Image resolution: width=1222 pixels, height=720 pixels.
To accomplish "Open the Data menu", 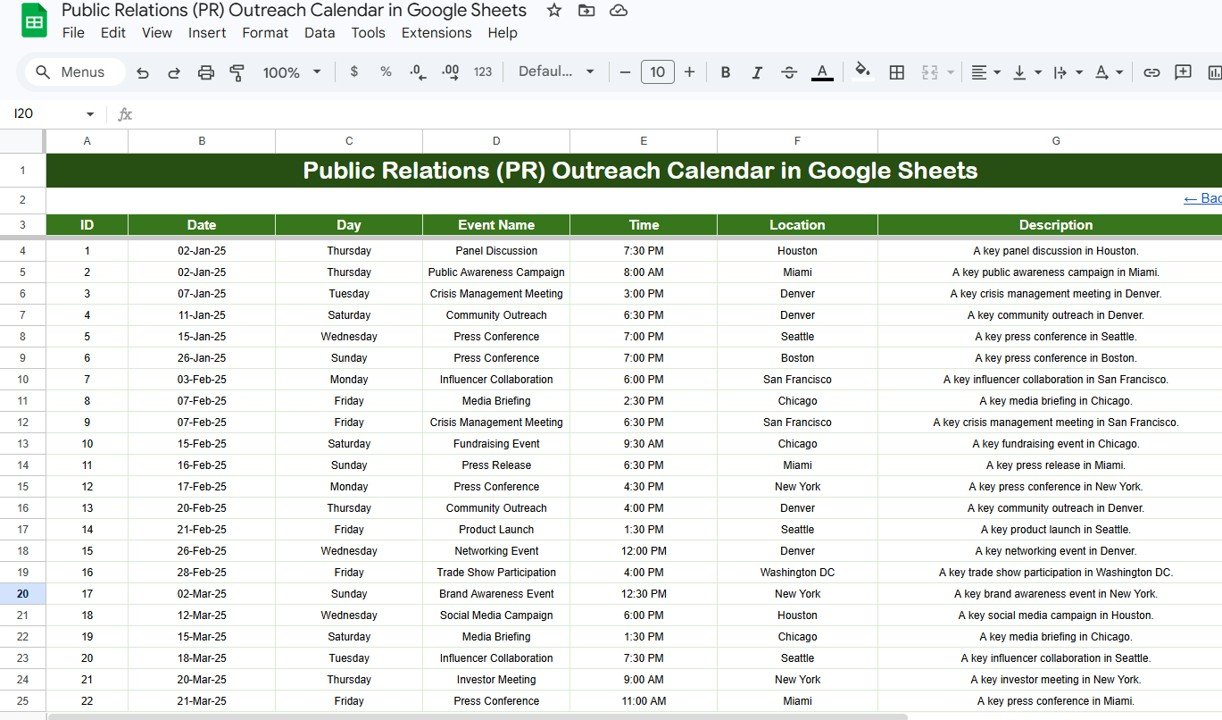I will 319,32.
